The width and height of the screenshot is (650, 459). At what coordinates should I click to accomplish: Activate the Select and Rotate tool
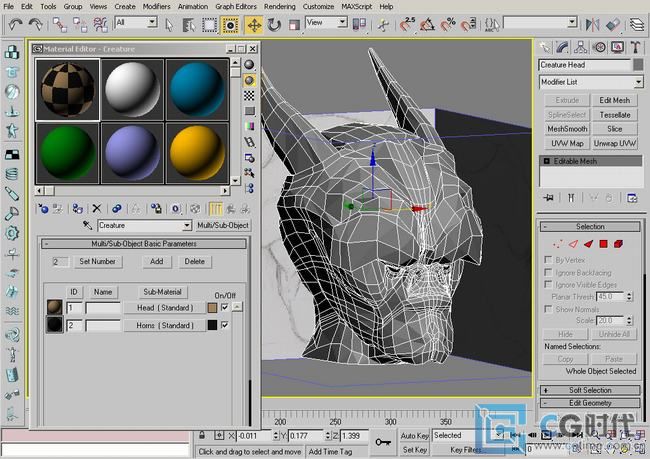click(274, 25)
